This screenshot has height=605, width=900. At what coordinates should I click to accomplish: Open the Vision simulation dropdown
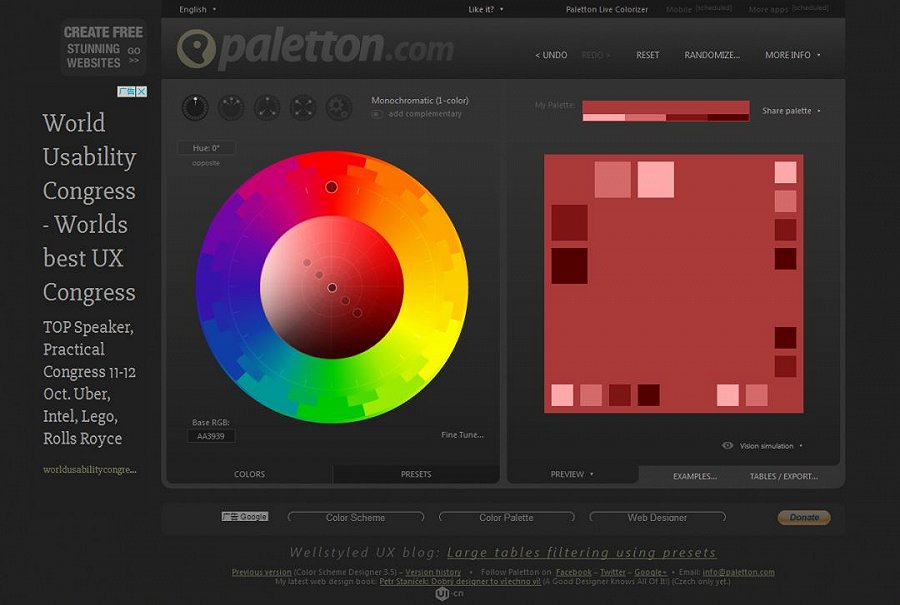pyautogui.click(x=771, y=446)
